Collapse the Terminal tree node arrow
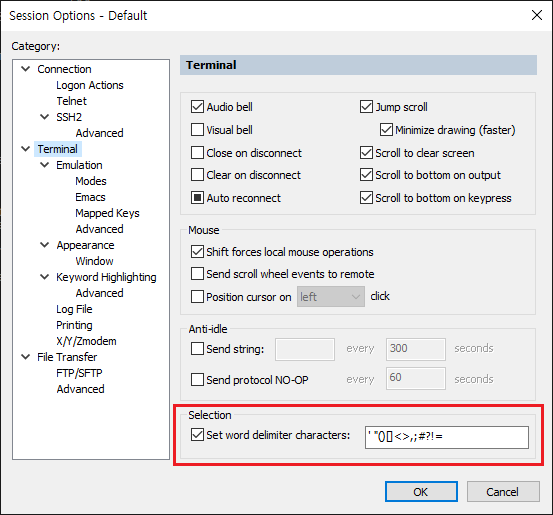 (25, 149)
